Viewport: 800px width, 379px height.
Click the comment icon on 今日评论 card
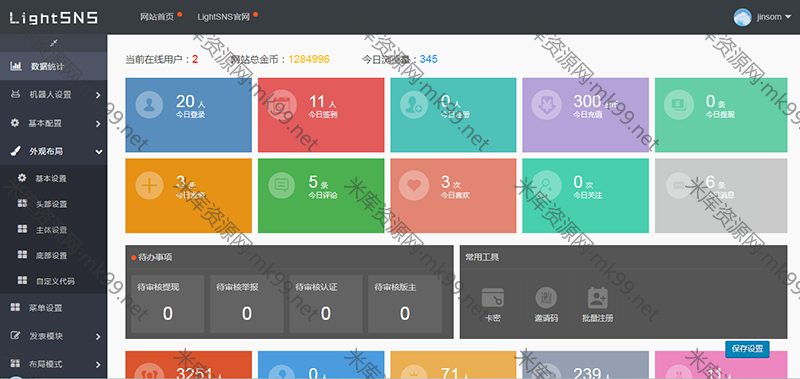pos(281,185)
